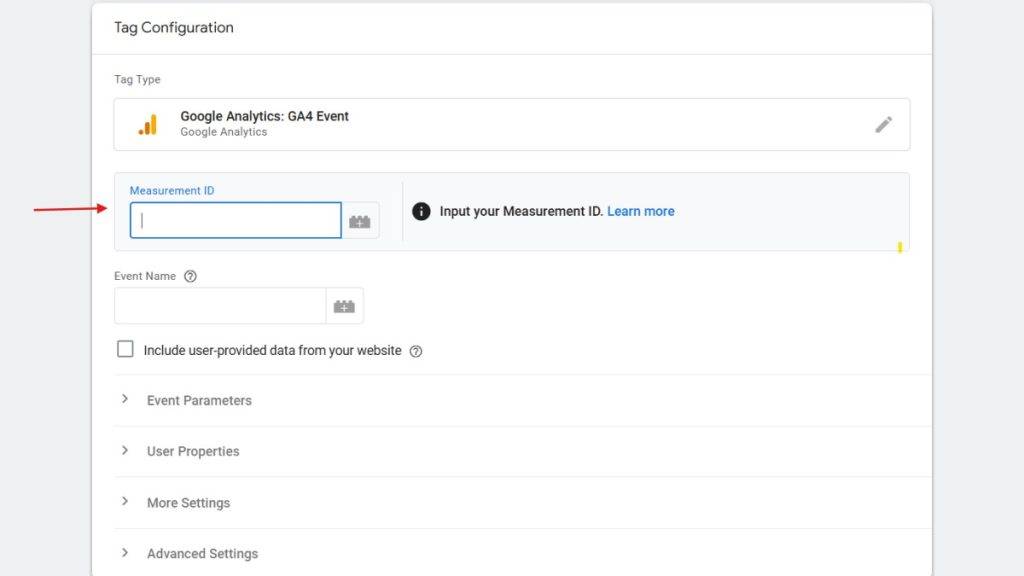Edit the tag type using the pencil icon

(884, 124)
